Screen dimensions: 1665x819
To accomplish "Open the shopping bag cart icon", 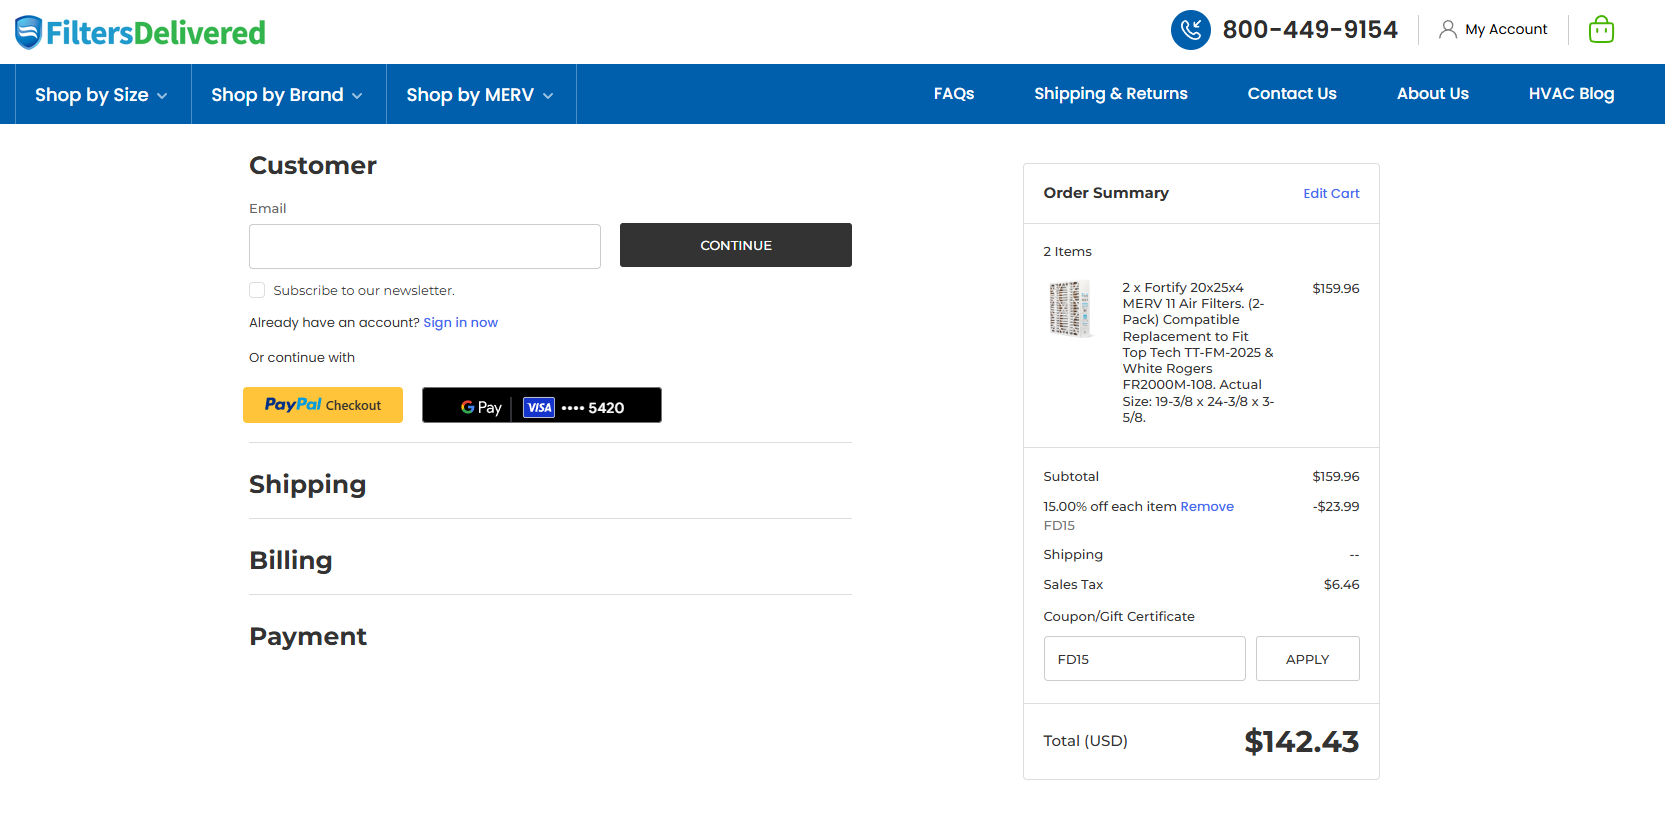I will point(1601,30).
